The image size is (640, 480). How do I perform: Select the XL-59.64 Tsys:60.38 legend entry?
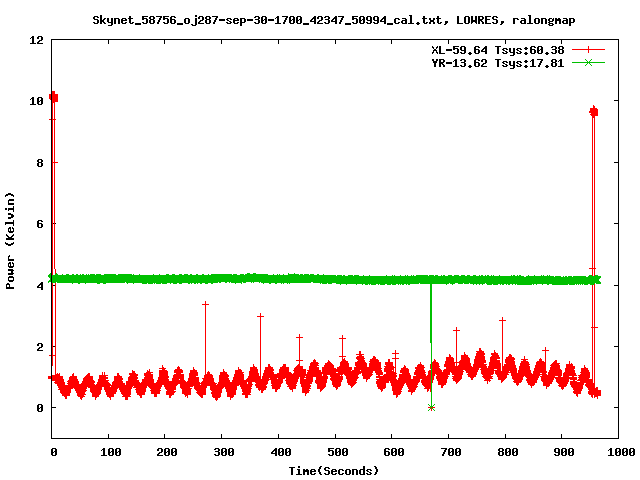[498, 50]
